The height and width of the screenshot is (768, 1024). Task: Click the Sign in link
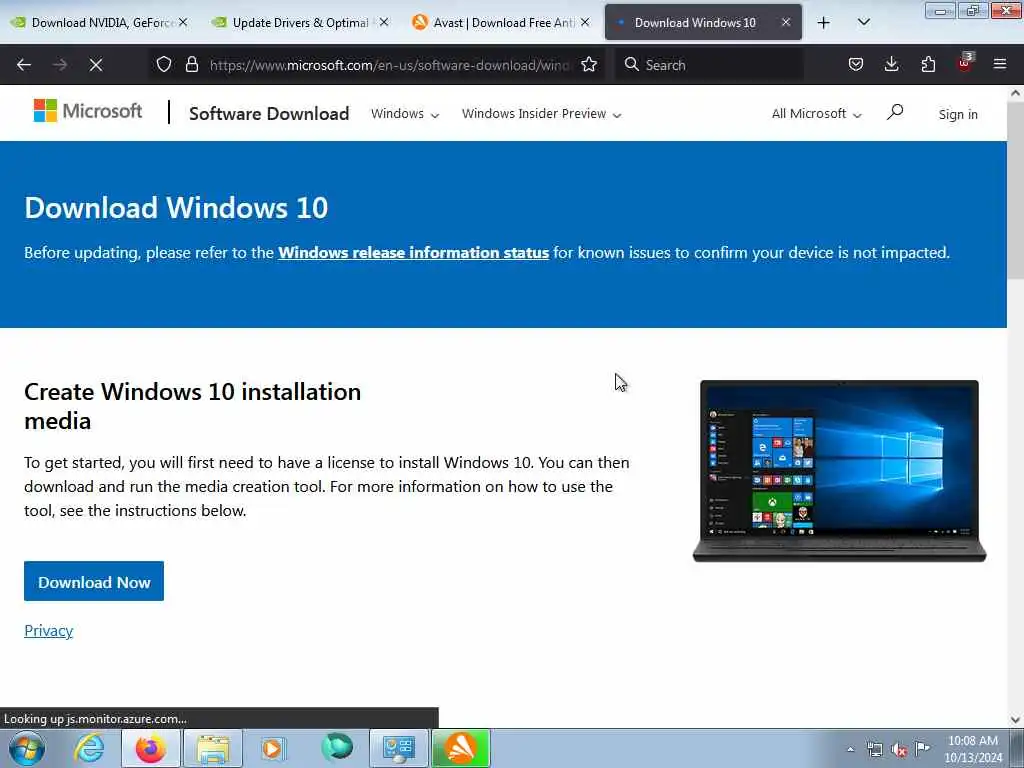point(957,114)
